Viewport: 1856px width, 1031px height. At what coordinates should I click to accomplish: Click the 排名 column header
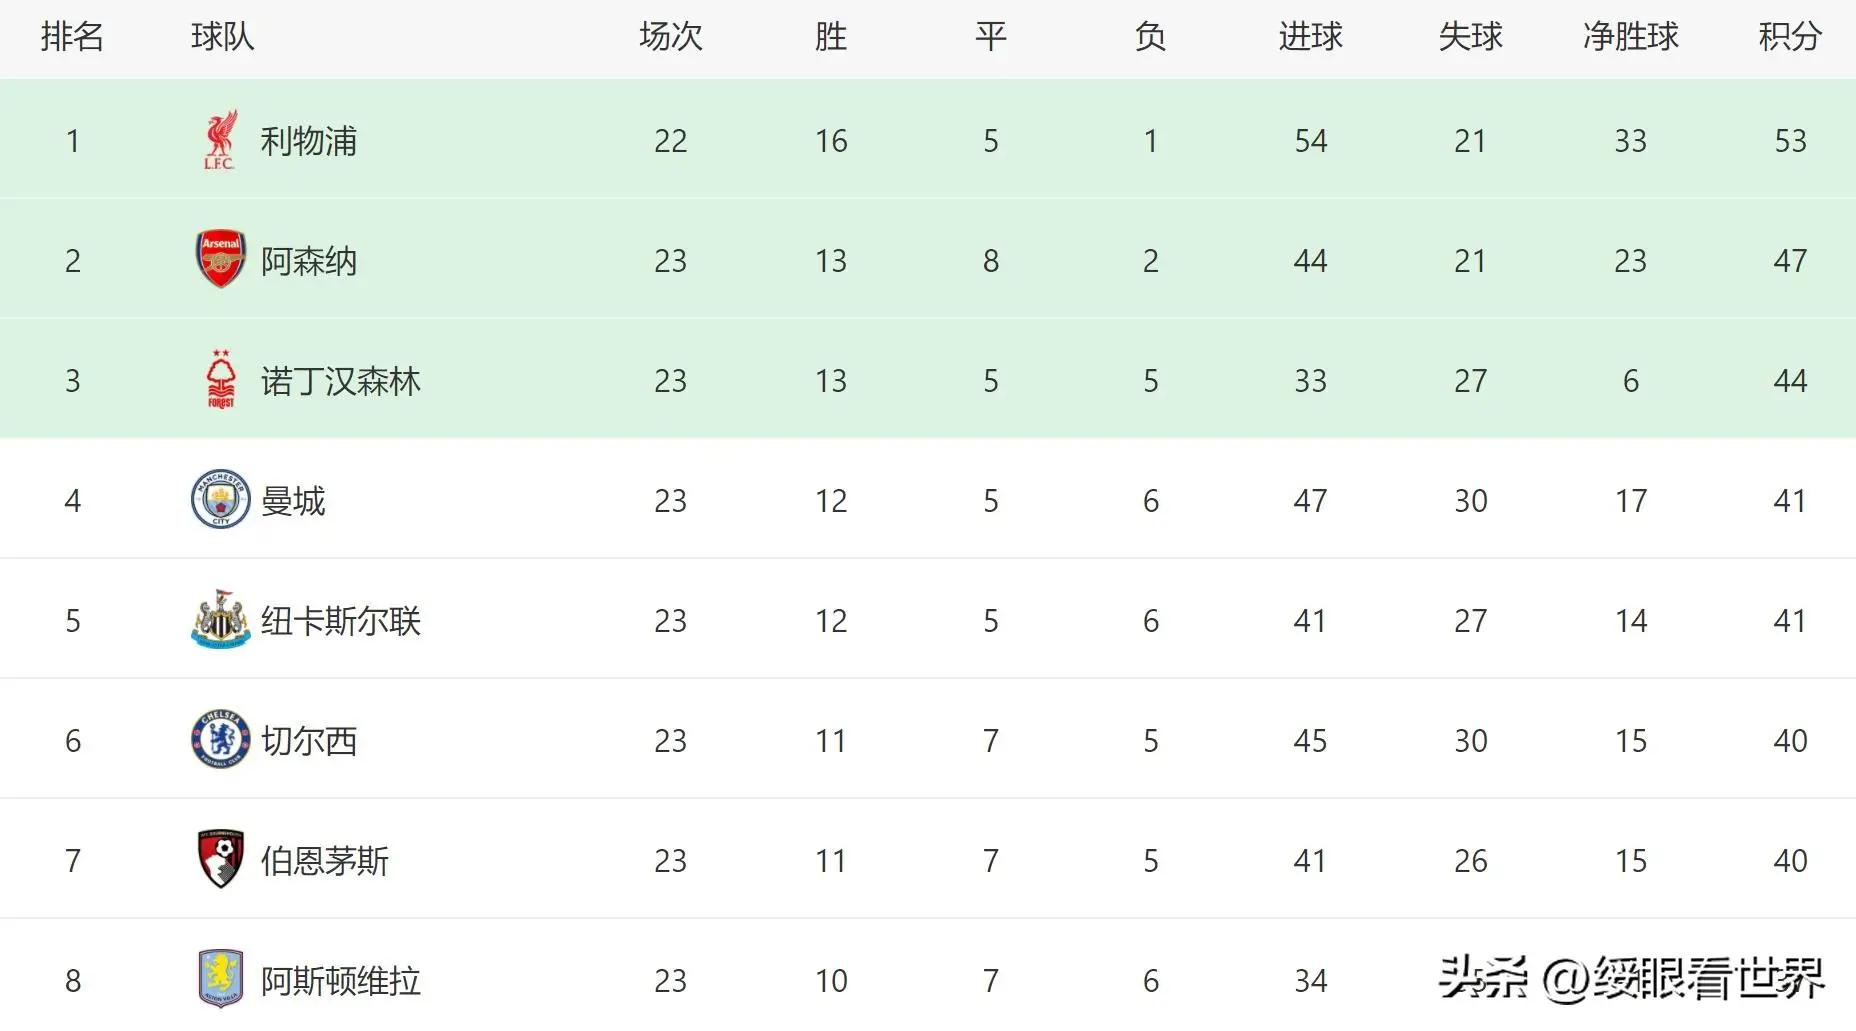pyautogui.click(x=72, y=37)
